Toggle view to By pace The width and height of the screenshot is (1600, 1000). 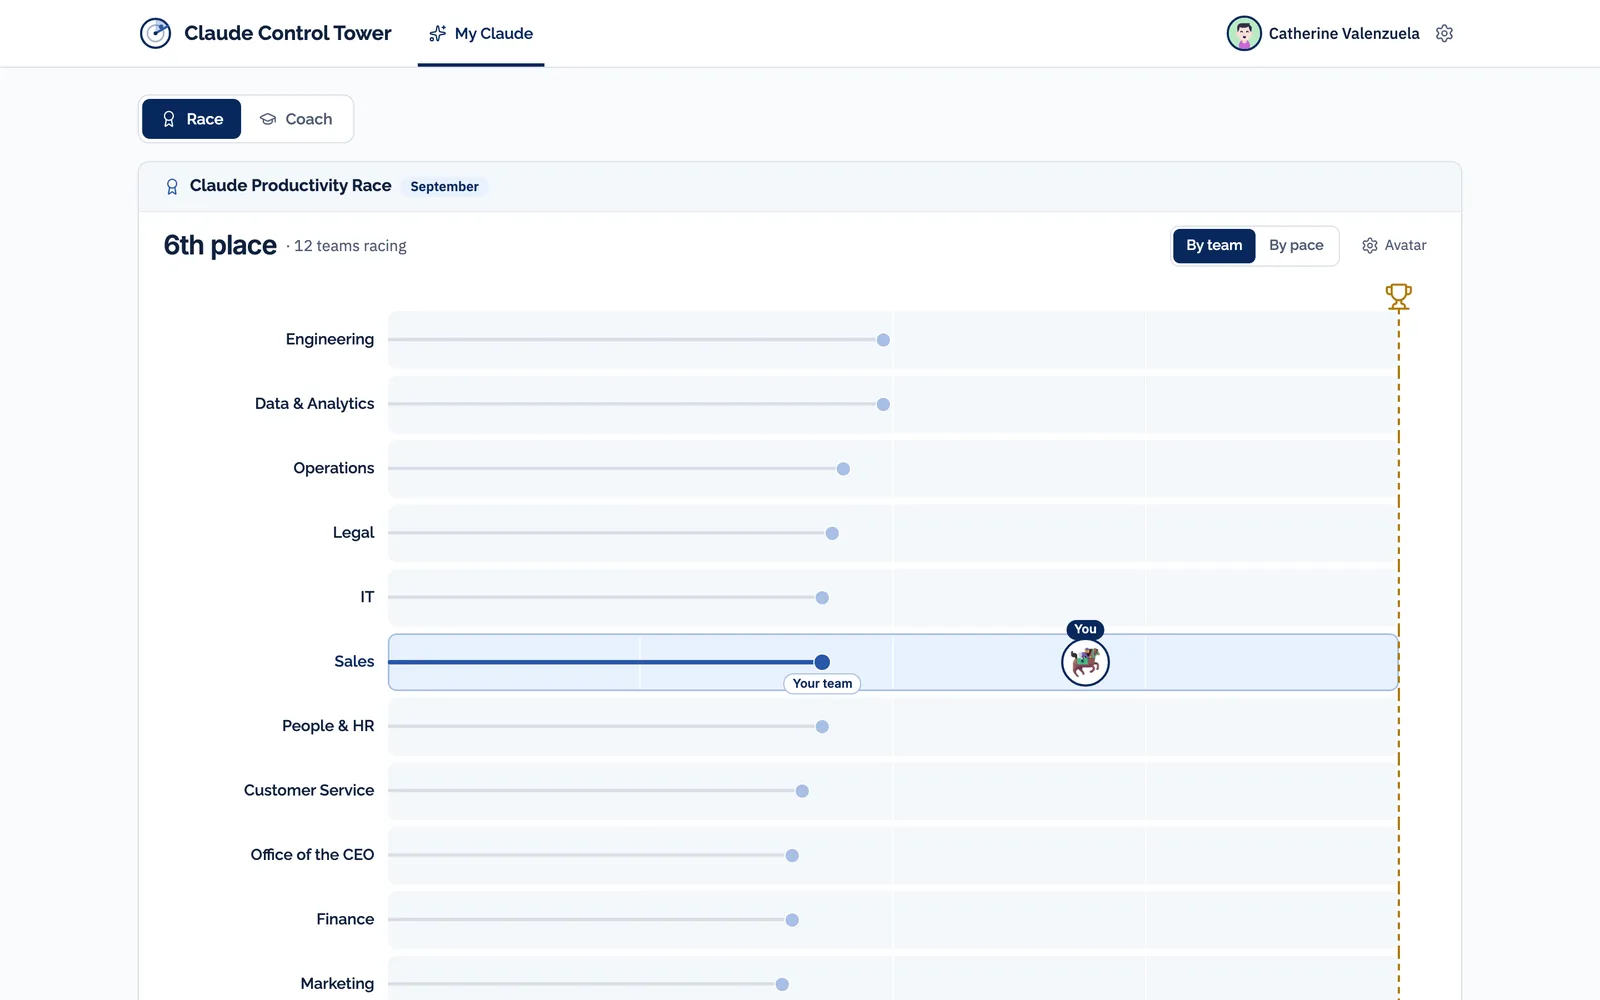click(x=1296, y=245)
